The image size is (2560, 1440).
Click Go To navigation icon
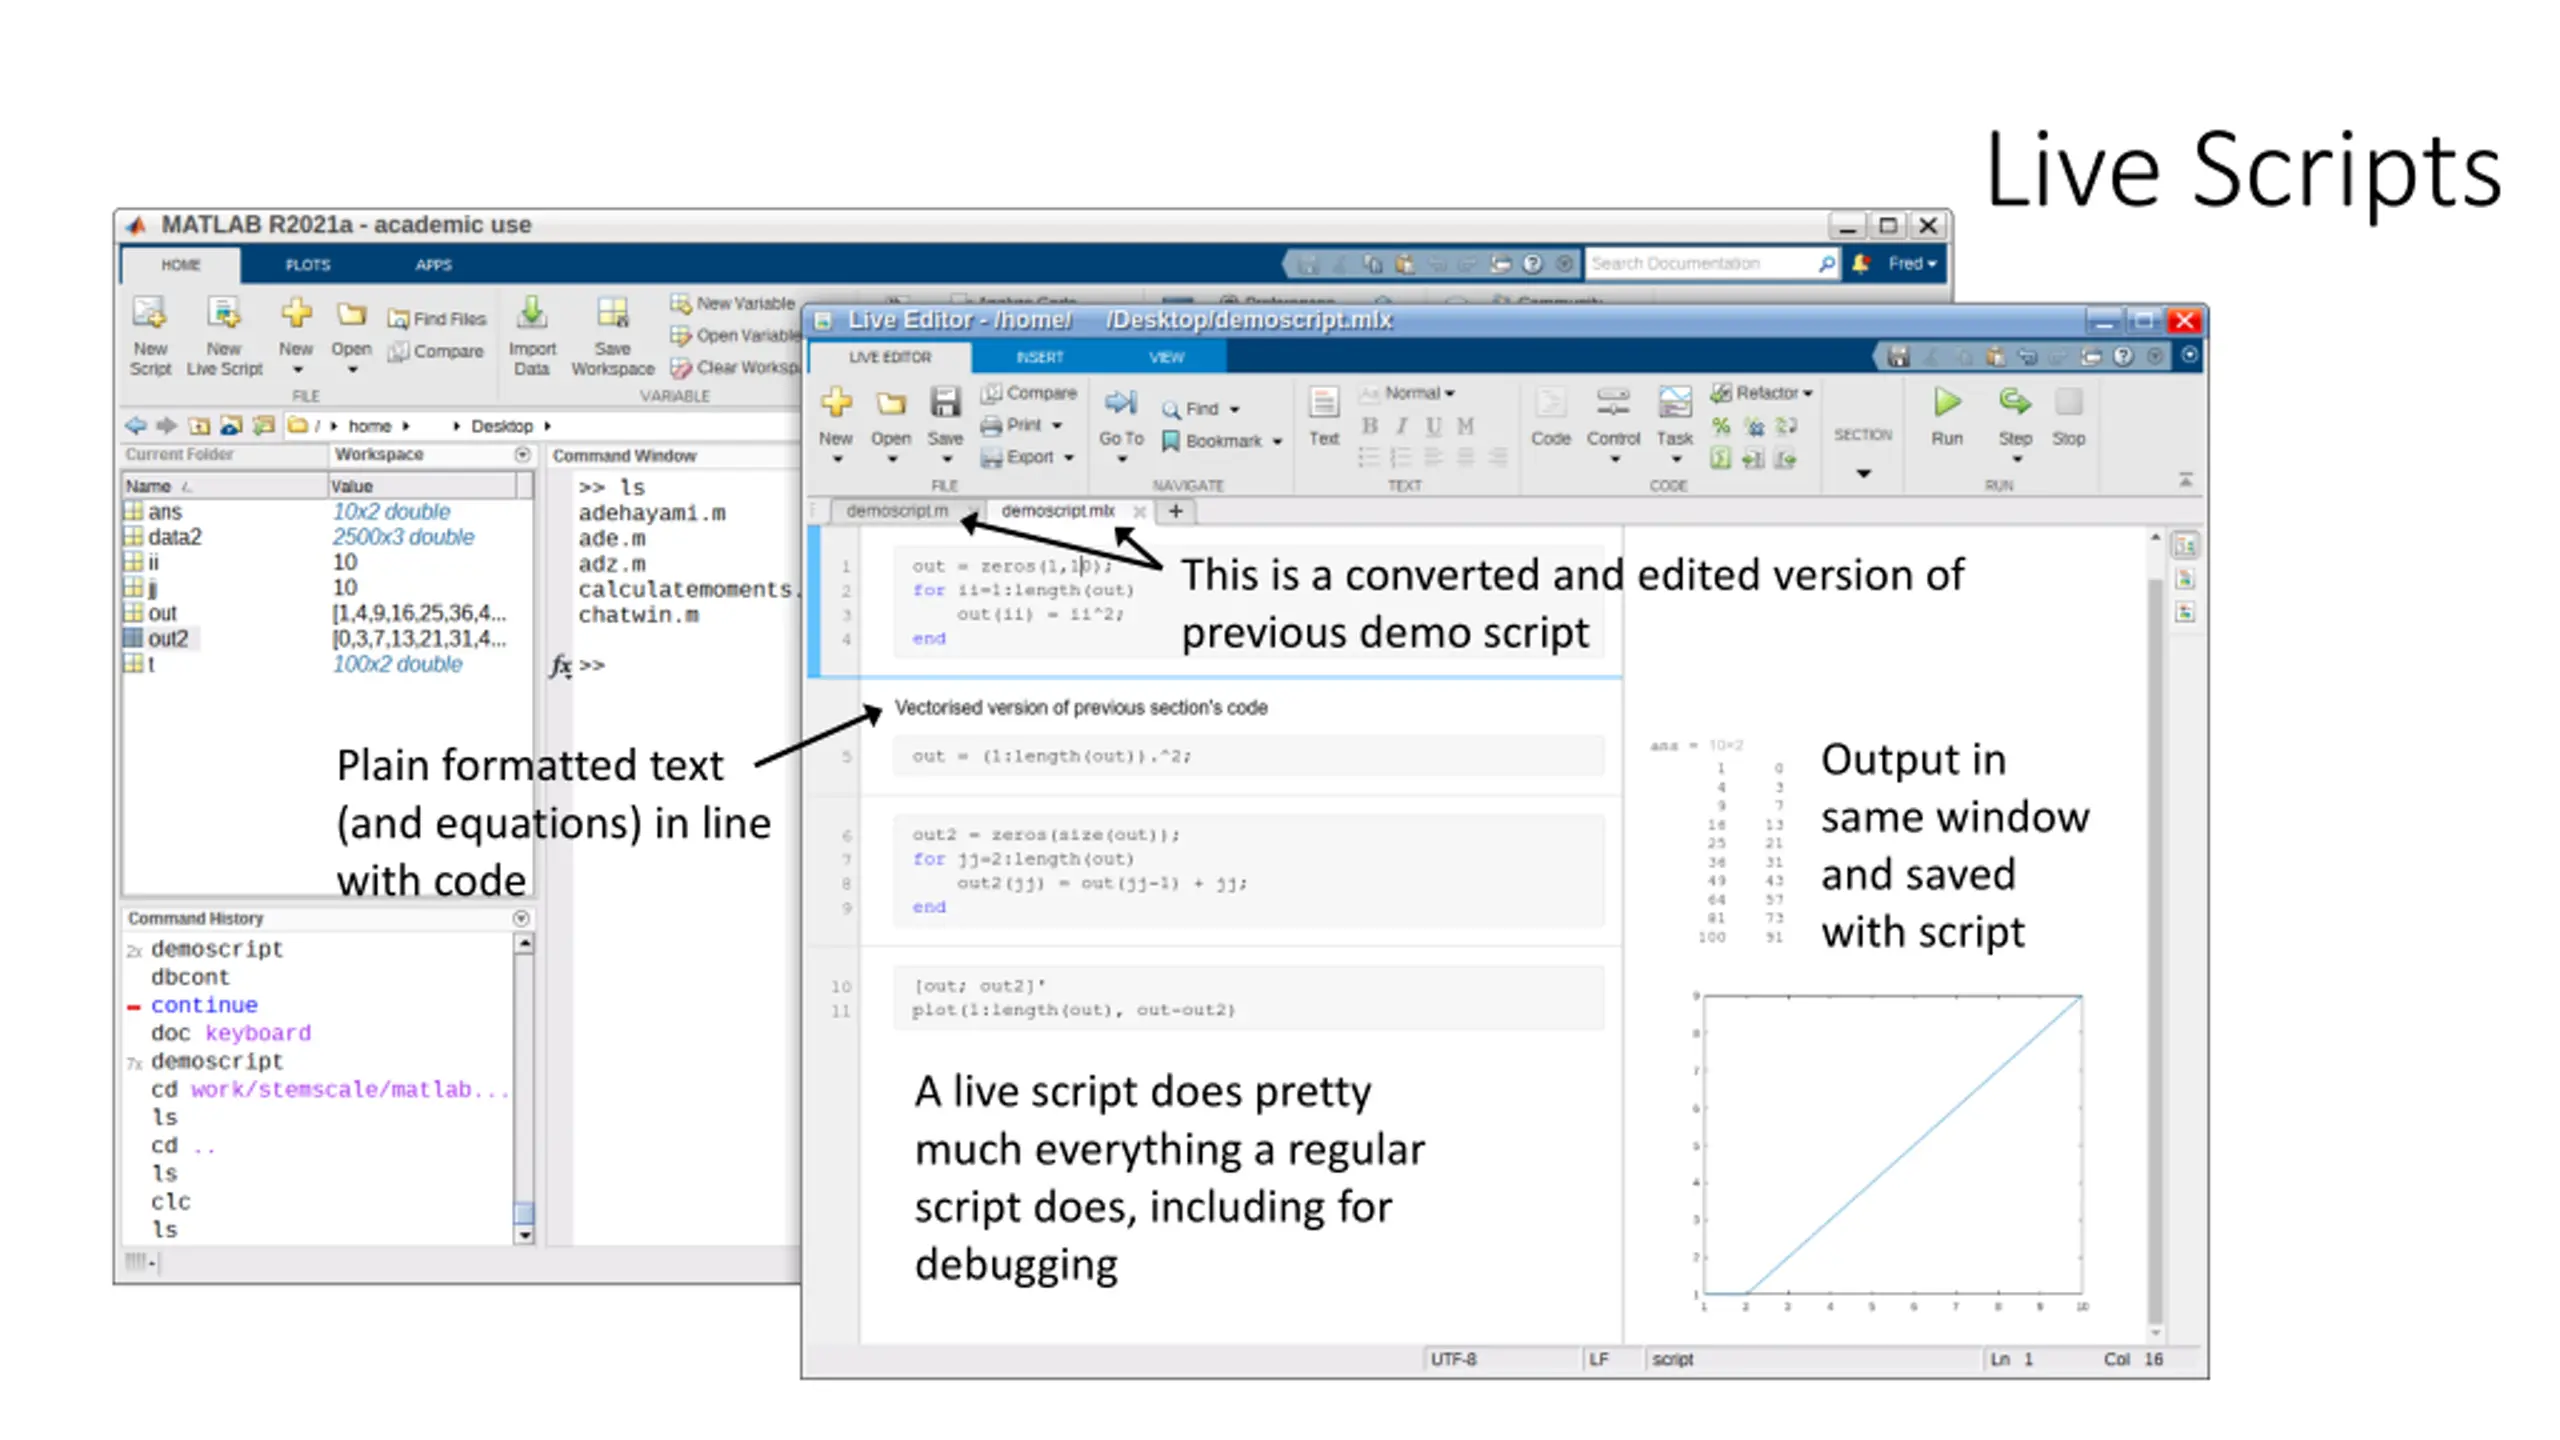(1120, 404)
